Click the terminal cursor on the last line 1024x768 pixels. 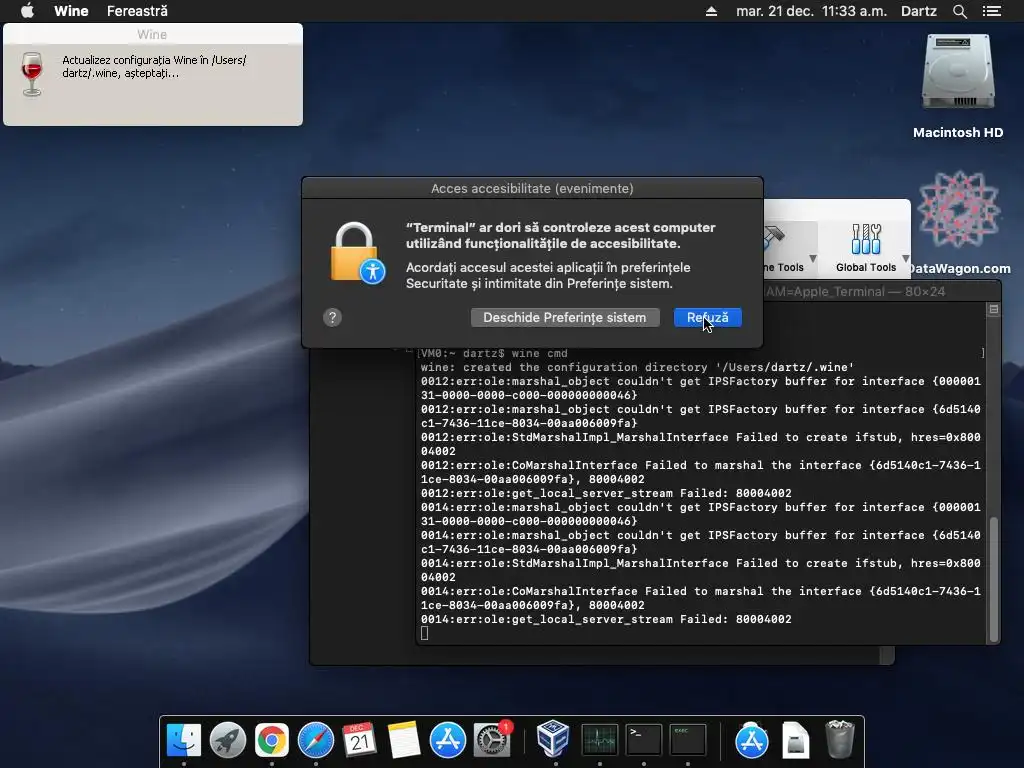point(424,633)
